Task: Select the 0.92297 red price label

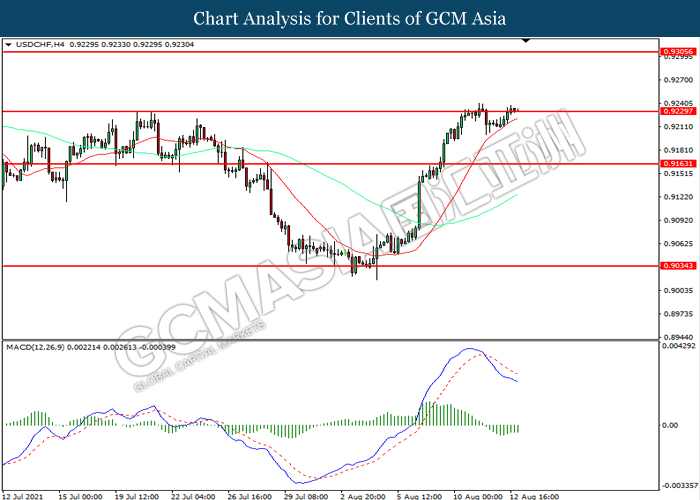Action: pyautogui.click(x=674, y=111)
